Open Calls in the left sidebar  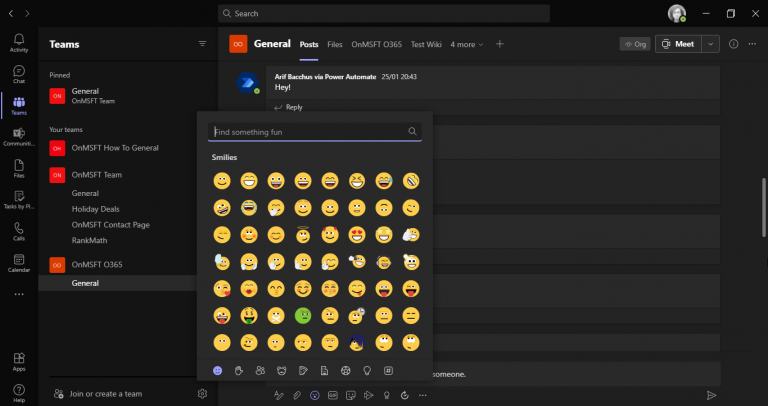point(19,232)
